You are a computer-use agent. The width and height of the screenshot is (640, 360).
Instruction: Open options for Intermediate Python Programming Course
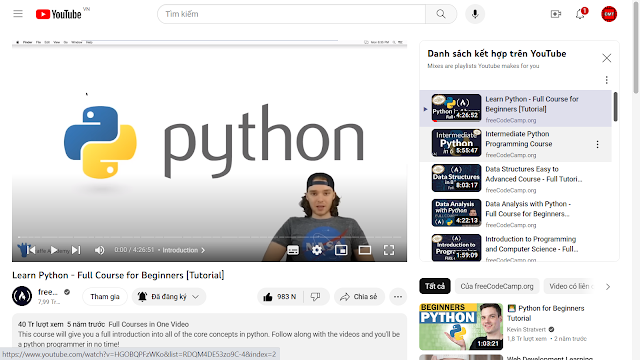598,144
